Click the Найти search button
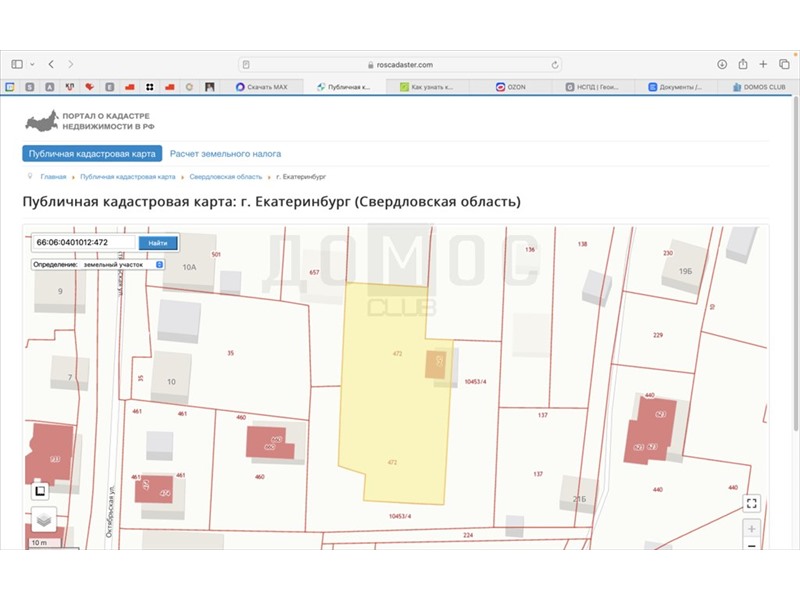The width and height of the screenshot is (800, 600). point(157,243)
